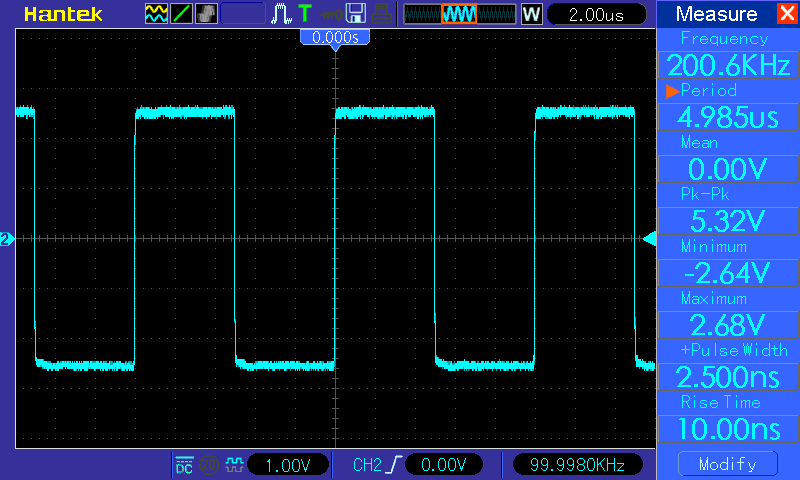The height and width of the screenshot is (480, 800).
Task: Click the 0.00V trigger level readout
Action: pyautogui.click(x=443, y=465)
